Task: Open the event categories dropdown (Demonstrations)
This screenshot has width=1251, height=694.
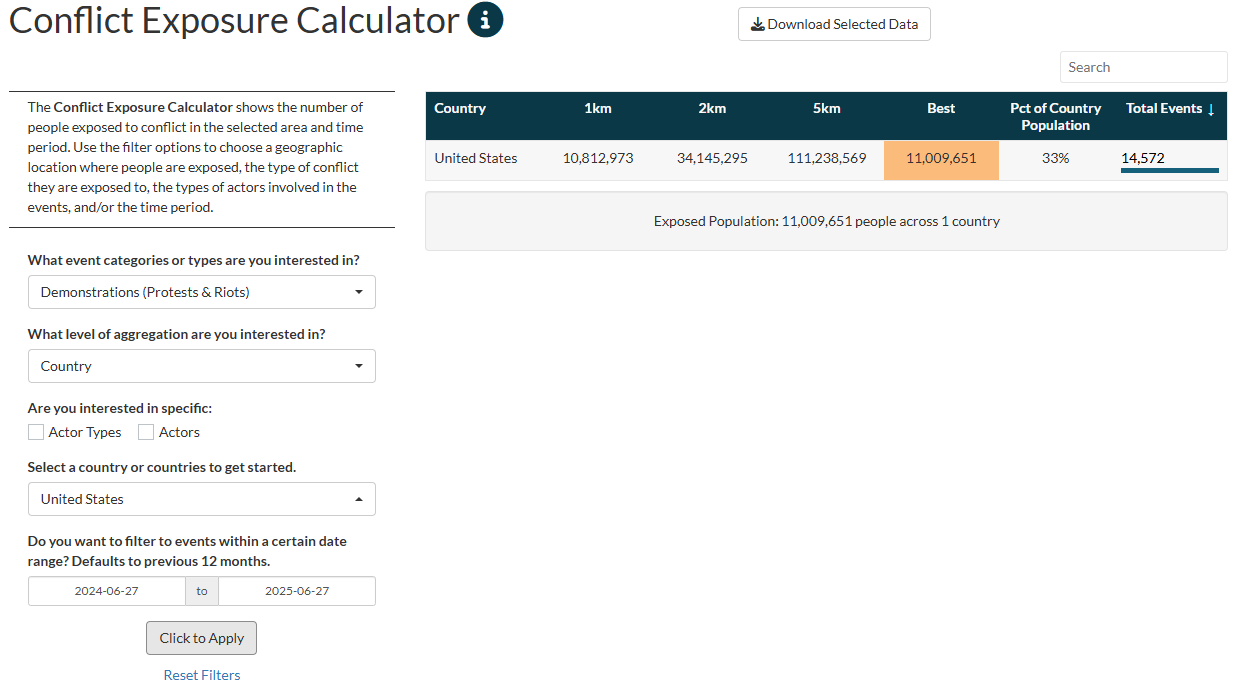Action: point(202,292)
